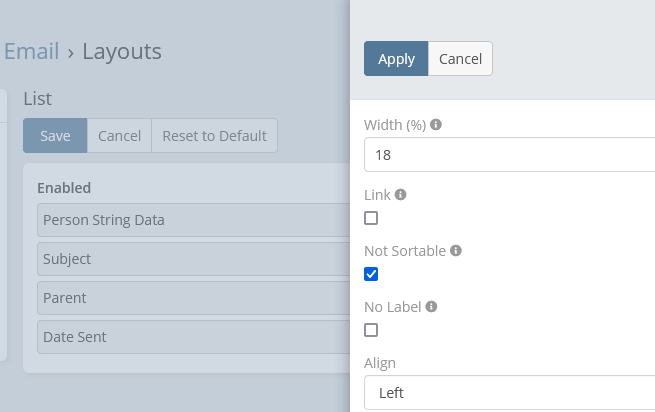This screenshot has width=655, height=412.
Task: Cancel the layout changes
Action: (119, 136)
